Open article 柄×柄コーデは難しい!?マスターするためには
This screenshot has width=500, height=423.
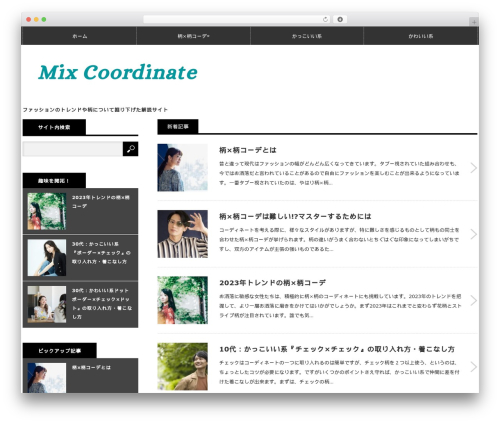click(295, 216)
